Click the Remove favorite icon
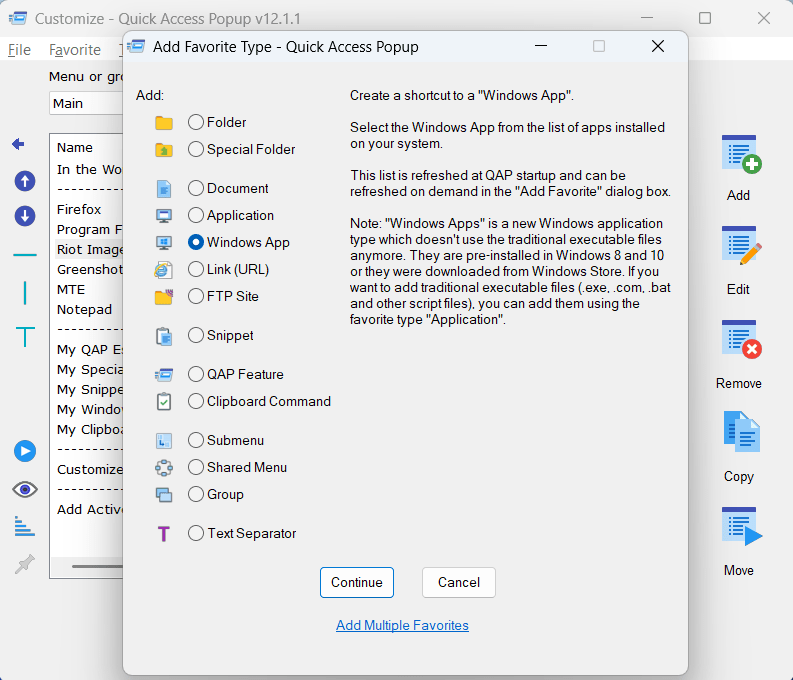This screenshot has width=793, height=680. [x=740, y=342]
